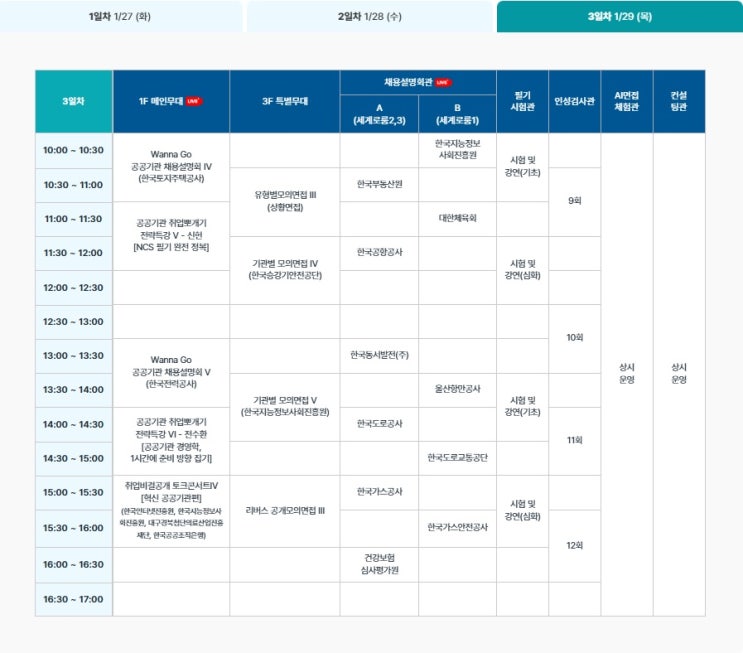Click the 13:30 ~ 14:00 time slot
The height and width of the screenshot is (653, 743).
[x=73, y=390]
